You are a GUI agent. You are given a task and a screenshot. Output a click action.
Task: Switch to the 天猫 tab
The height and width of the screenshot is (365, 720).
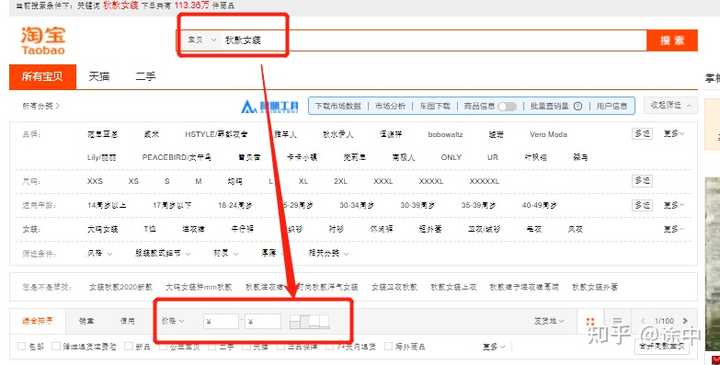[99, 76]
